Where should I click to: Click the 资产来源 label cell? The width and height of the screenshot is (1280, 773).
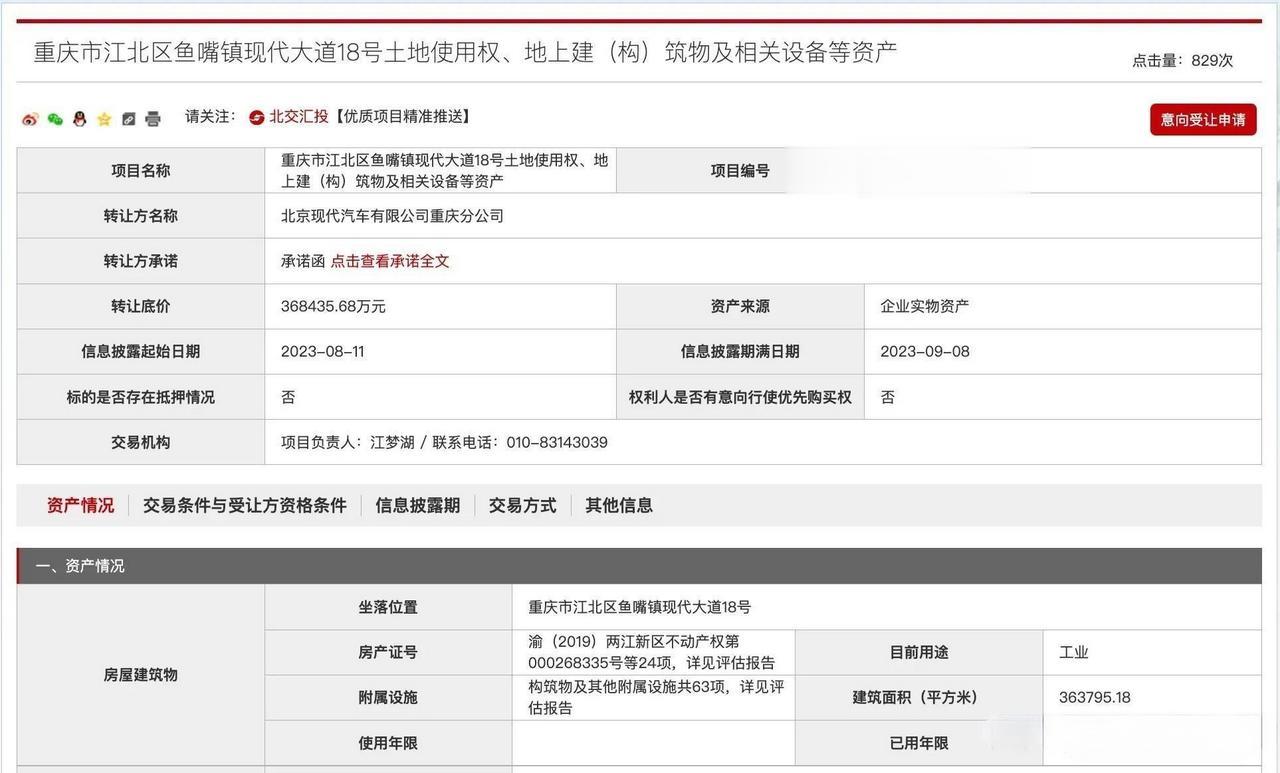(x=740, y=306)
